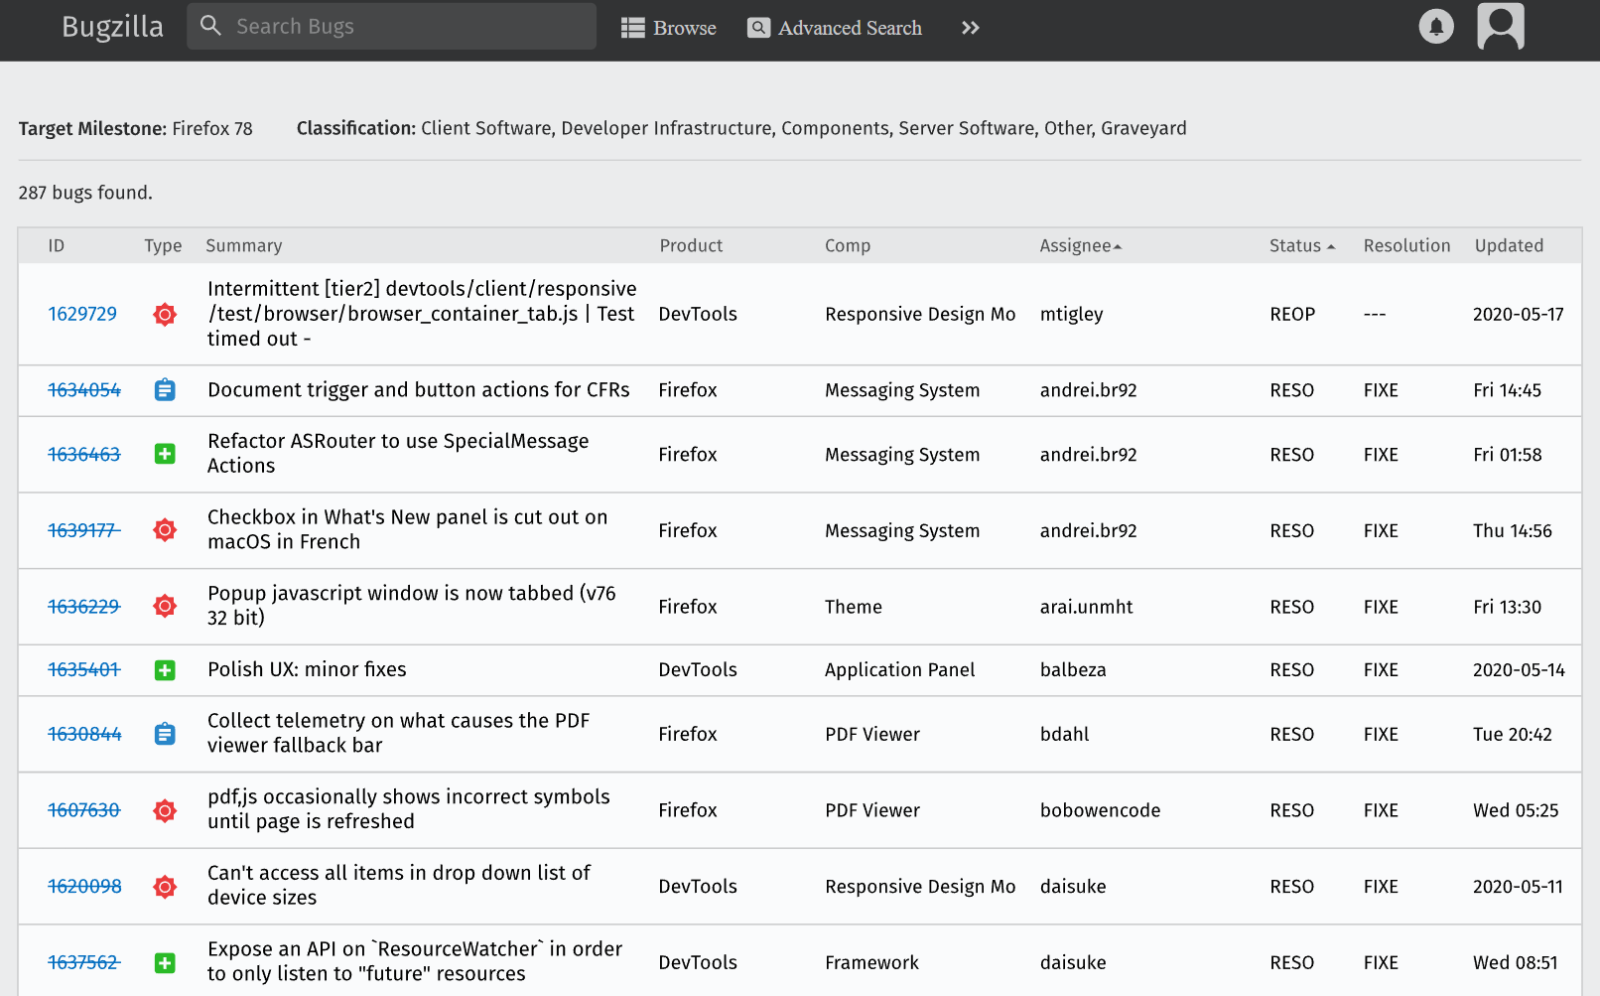
Task: Click the magnifier icon inside the search bar
Action: click(211, 26)
